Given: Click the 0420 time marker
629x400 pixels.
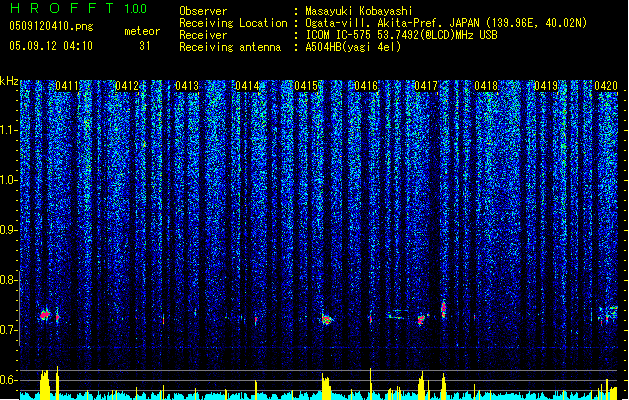Looking at the screenshot, I should point(606,86).
